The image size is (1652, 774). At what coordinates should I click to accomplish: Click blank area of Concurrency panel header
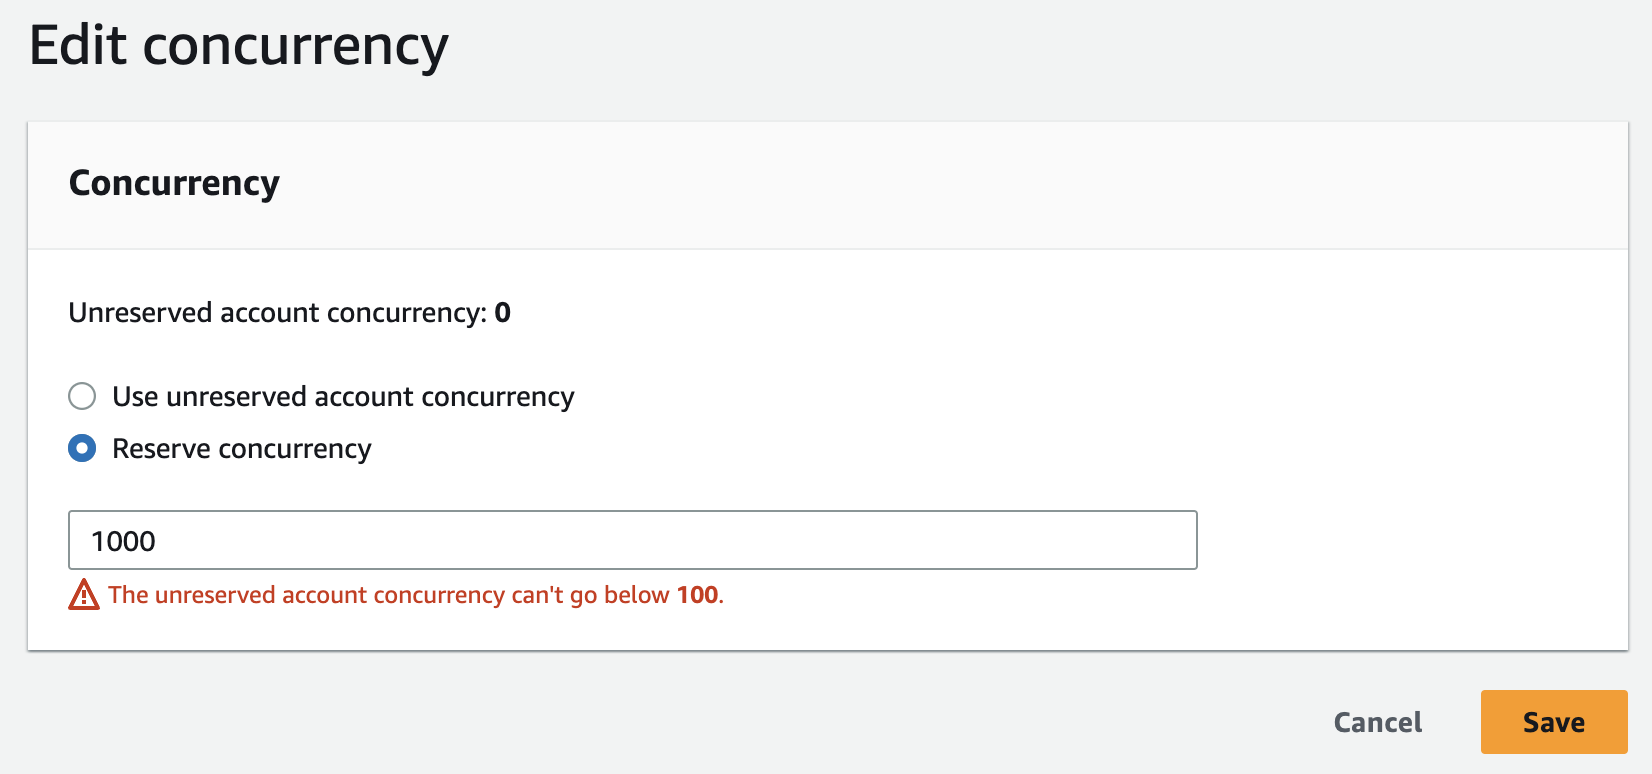pyautogui.click(x=900, y=185)
